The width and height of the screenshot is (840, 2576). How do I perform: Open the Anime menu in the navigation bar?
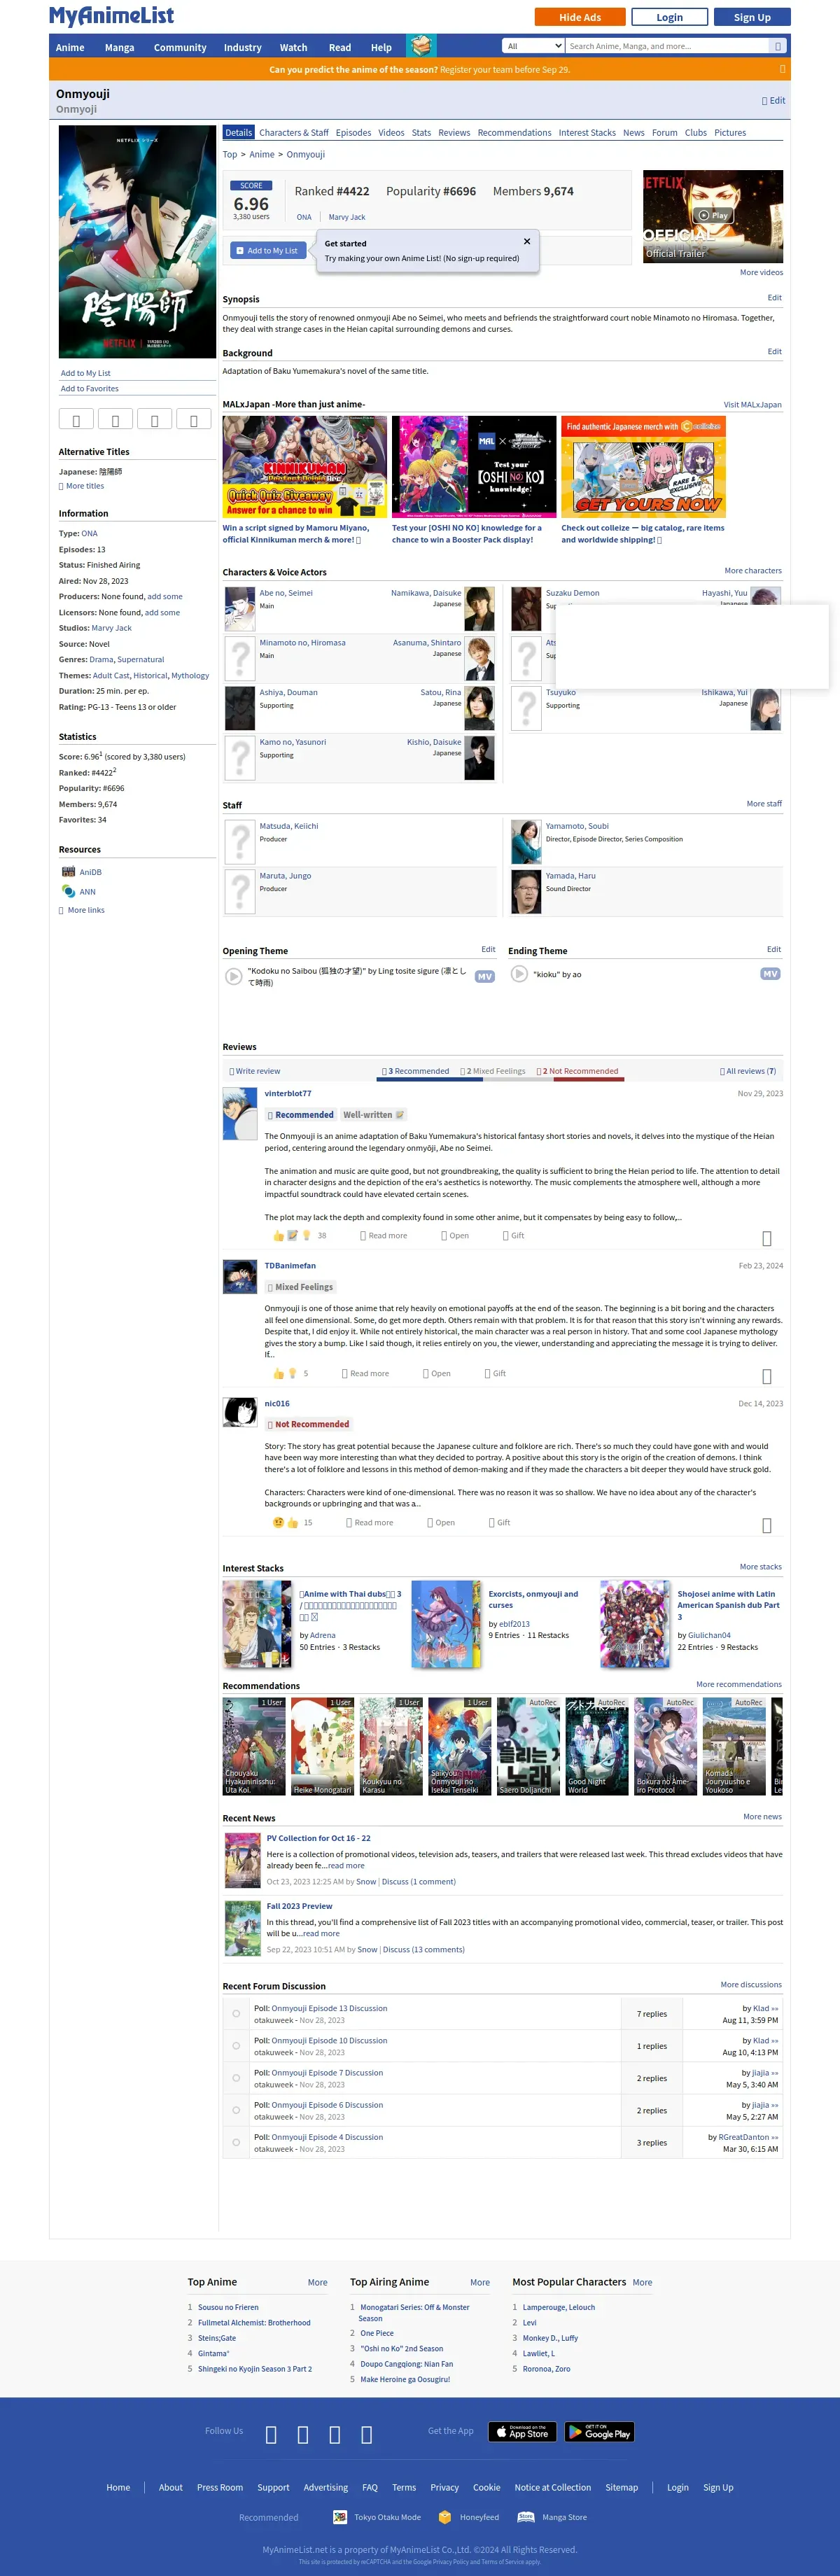70,47
